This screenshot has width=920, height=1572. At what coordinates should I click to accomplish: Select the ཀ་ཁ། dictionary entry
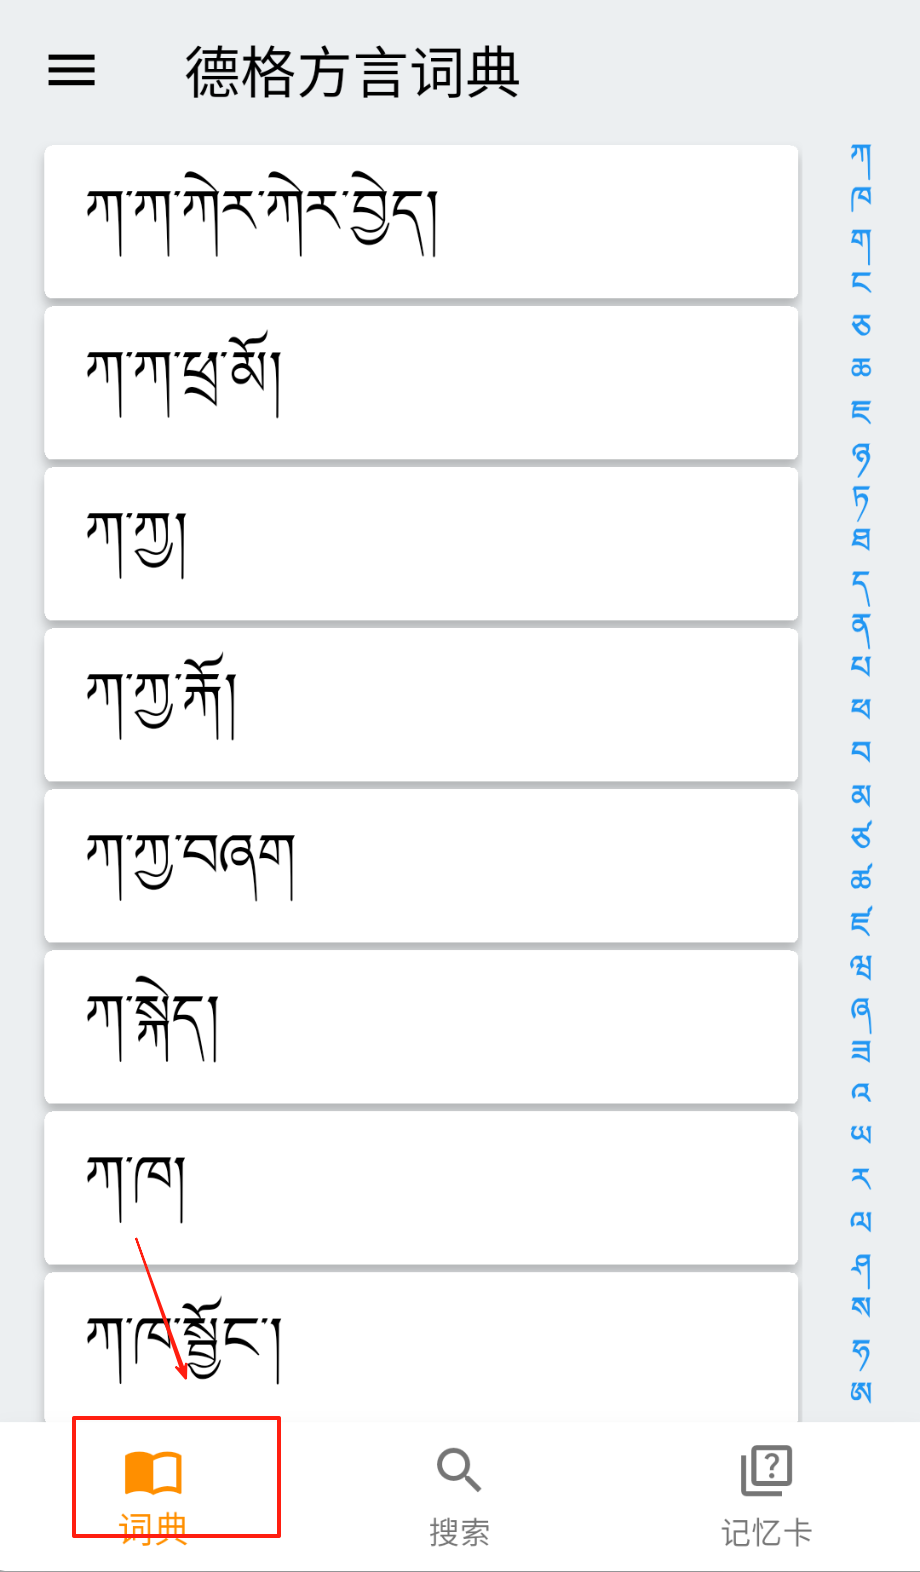(x=421, y=1187)
